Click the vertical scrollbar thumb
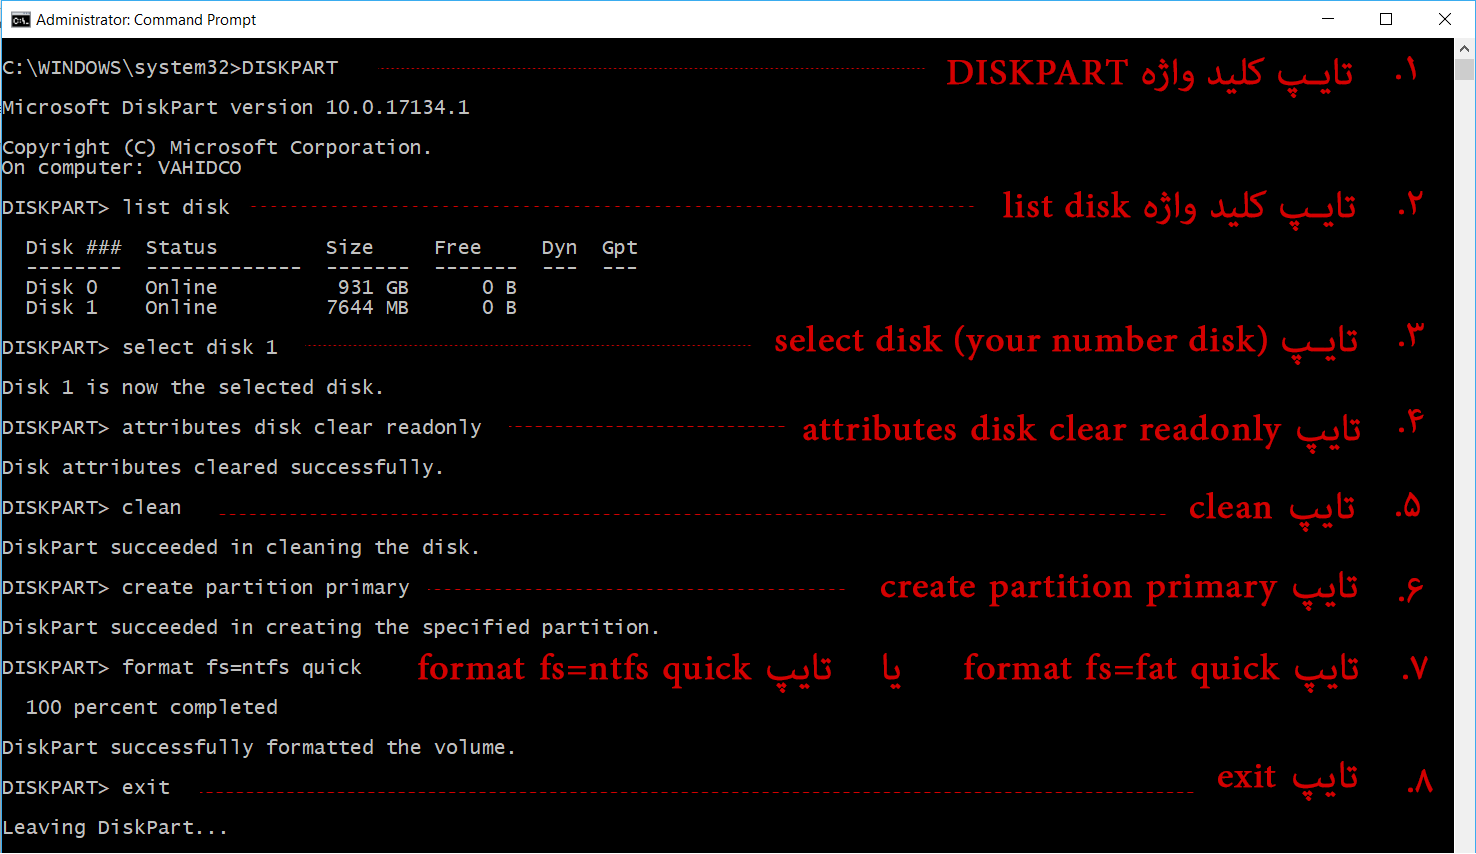This screenshot has height=854, width=1476. [1464, 69]
